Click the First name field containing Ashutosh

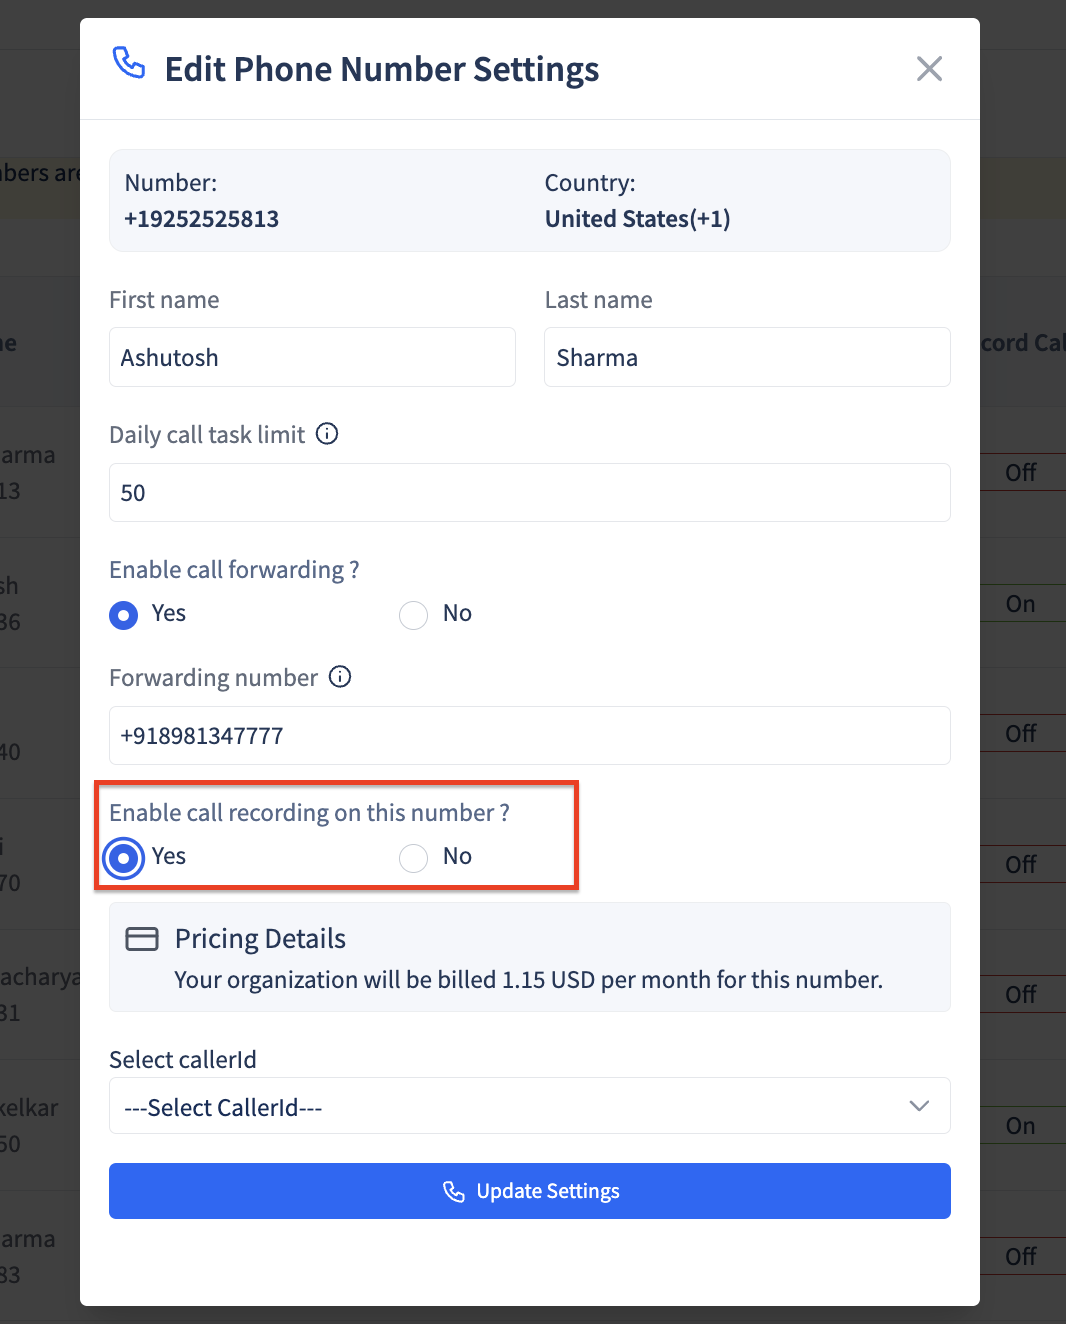[x=312, y=357]
